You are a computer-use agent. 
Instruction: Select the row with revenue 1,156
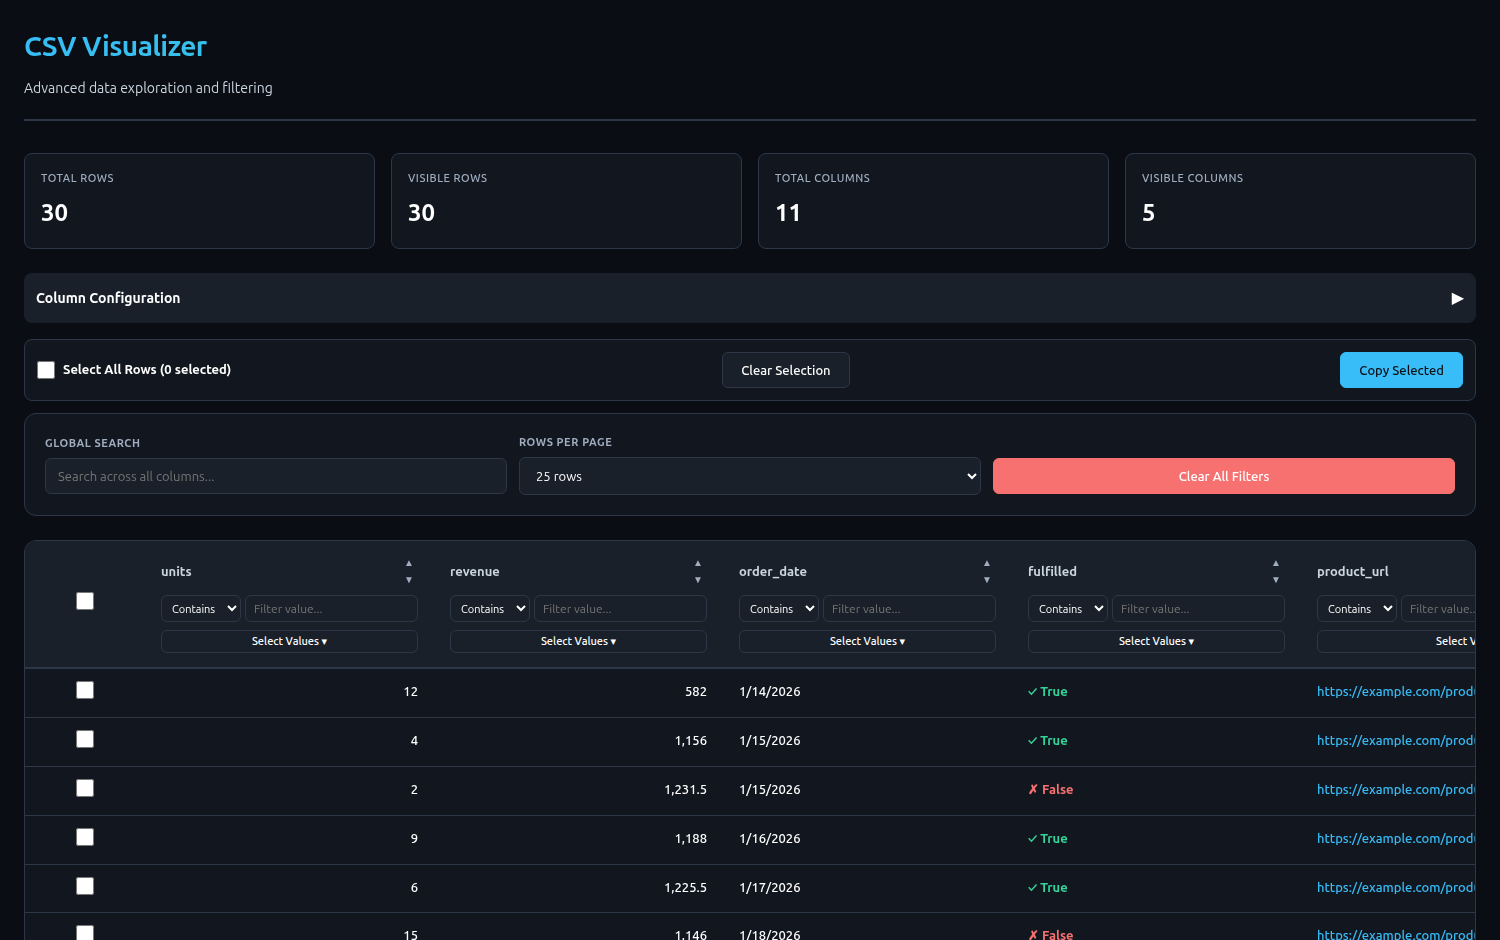click(85, 739)
